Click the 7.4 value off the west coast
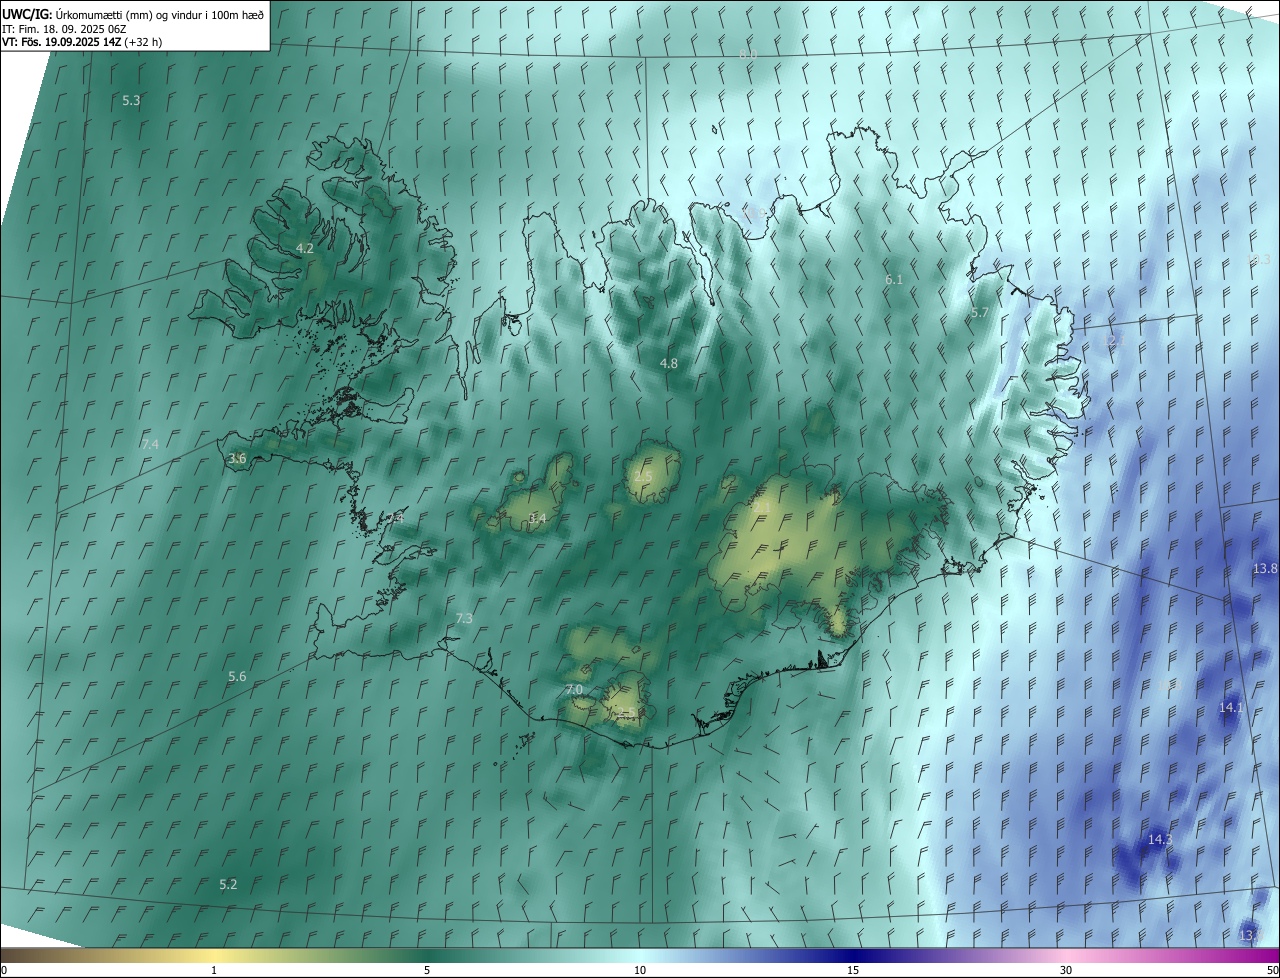Screen dimensions: 1280x978 tap(150, 444)
